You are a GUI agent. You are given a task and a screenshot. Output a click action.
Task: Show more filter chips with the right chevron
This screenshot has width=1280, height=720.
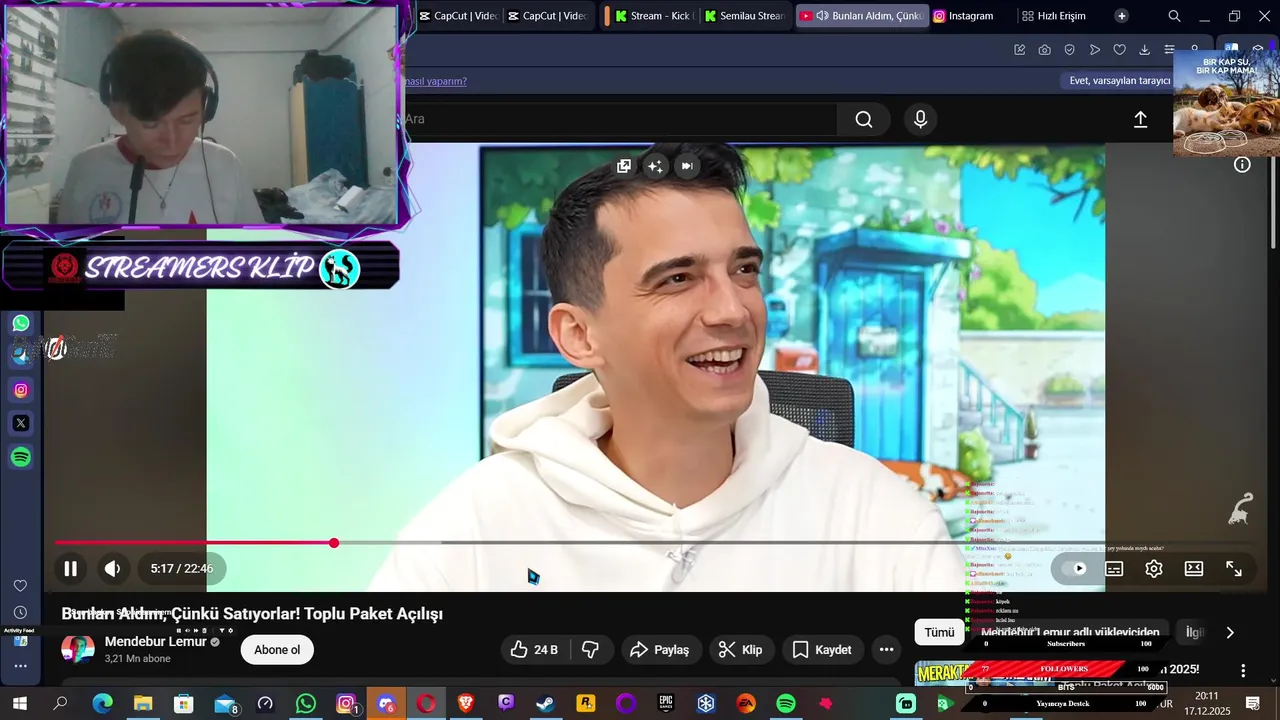pos(1230,632)
